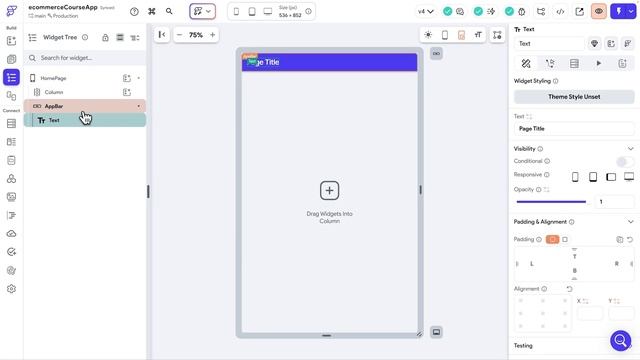Toggle safe area display on canvas
Viewport: 640px width, 360px height.
point(461,35)
